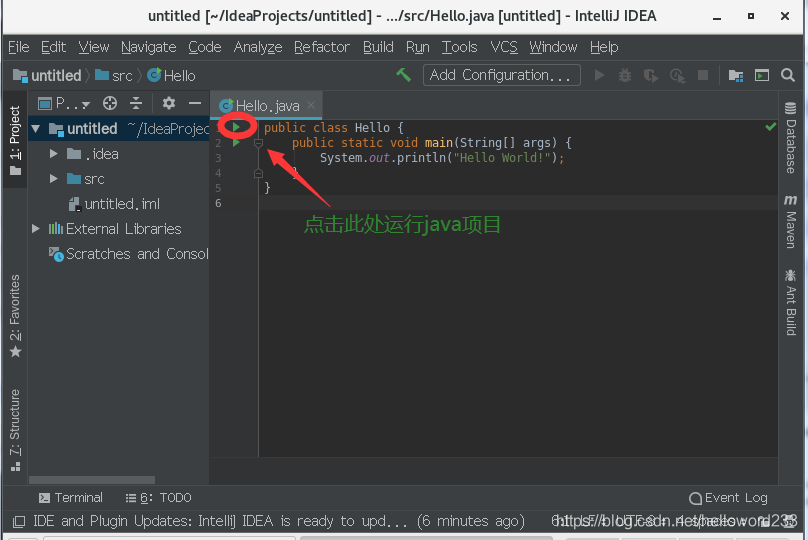Open the Build menu
The height and width of the screenshot is (540, 808).
[x=378, y=47]
